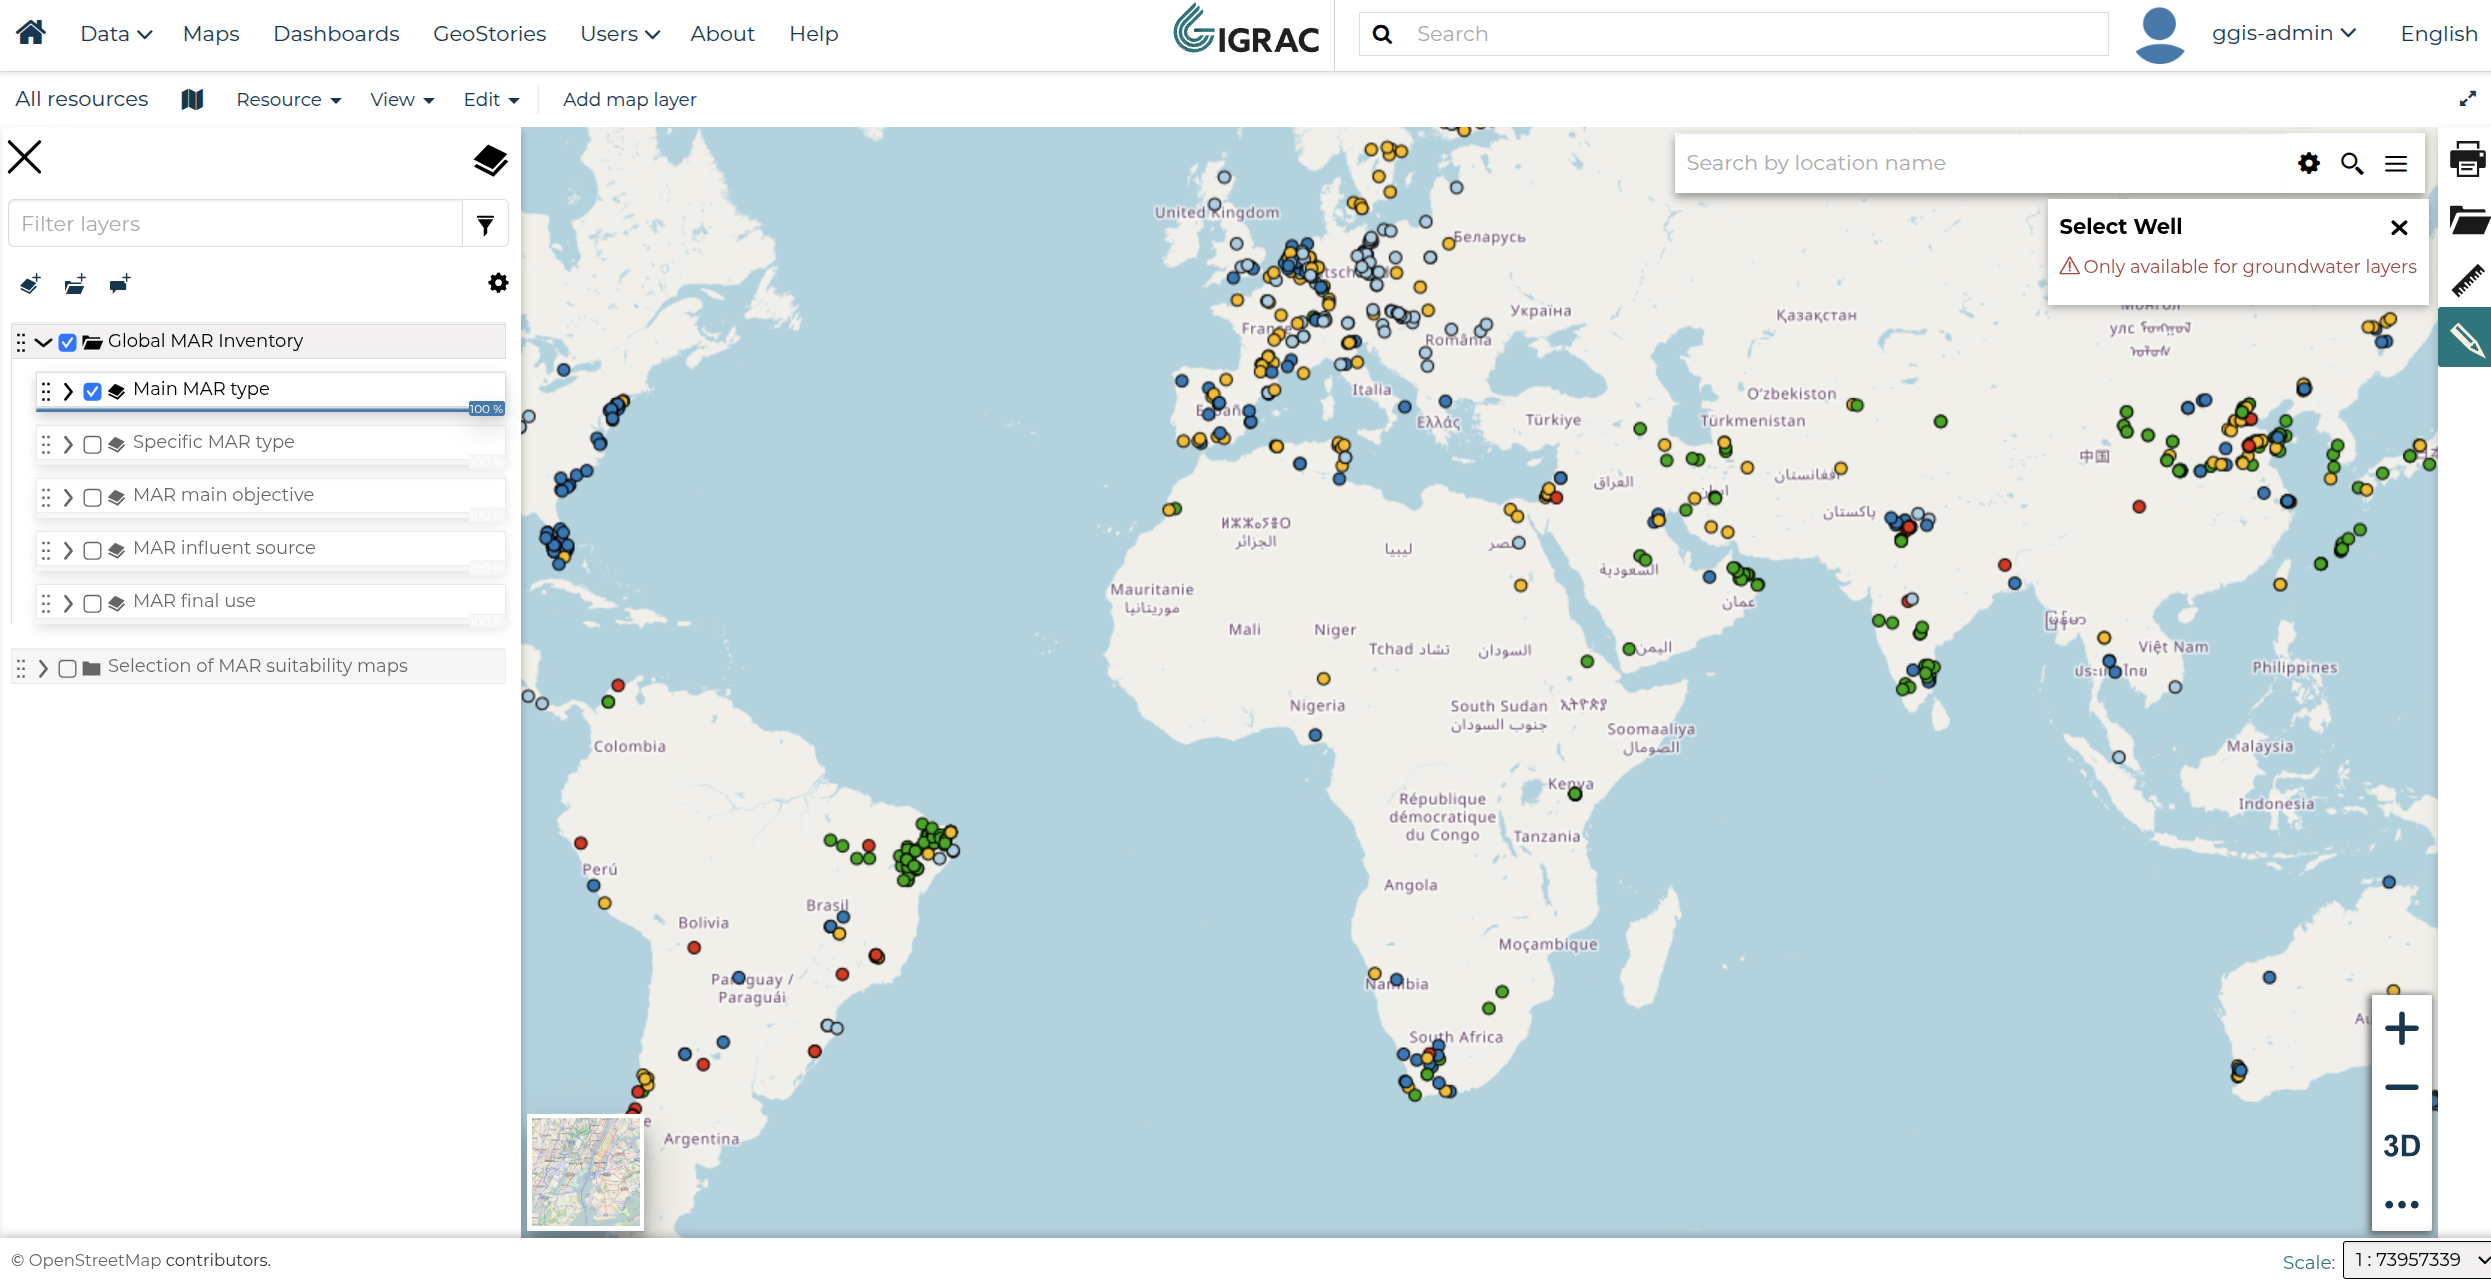
Task: Open the measure ruler tool
Action: pos(2466,280)
